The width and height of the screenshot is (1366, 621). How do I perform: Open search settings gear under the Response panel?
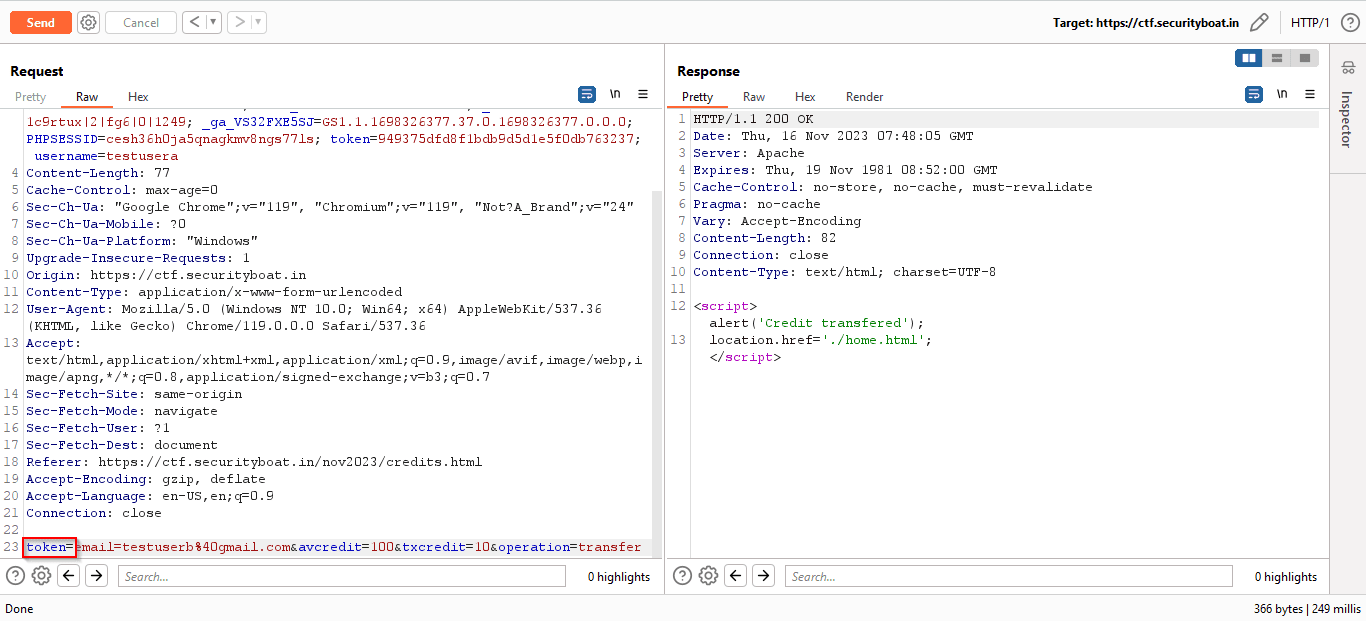point(708,575)
